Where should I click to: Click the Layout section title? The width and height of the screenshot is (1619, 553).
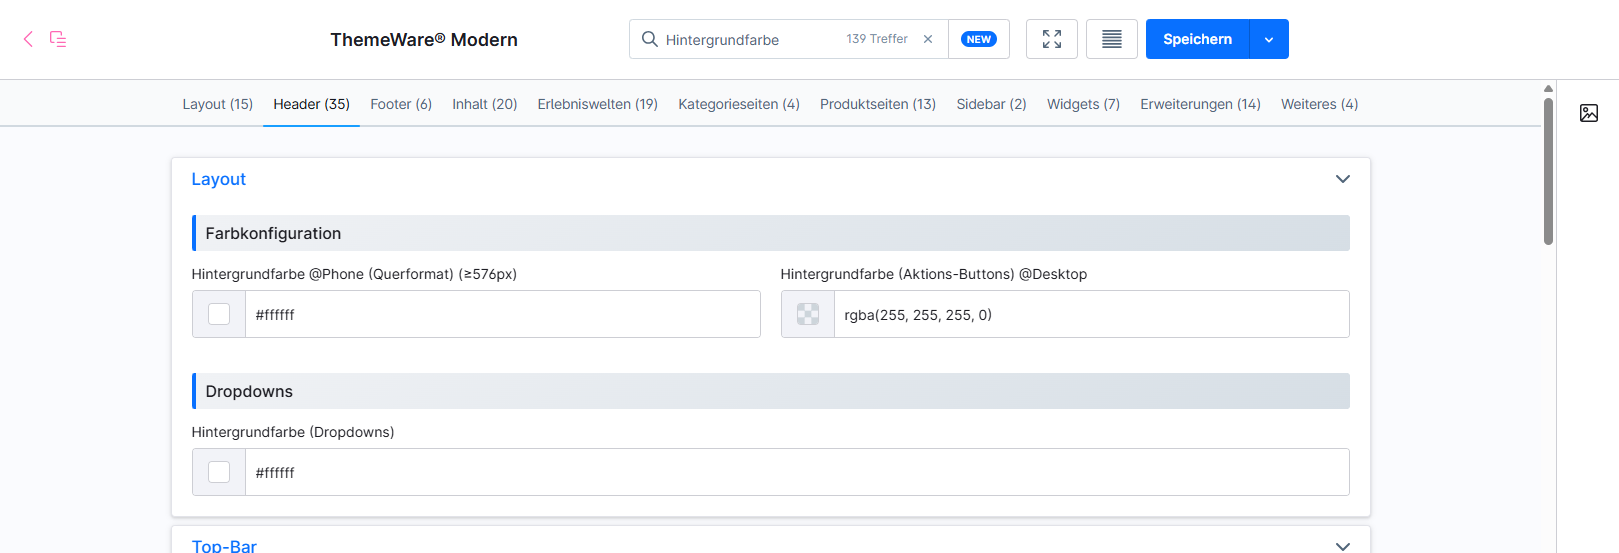pyautogui.click(x=218, y=179)
